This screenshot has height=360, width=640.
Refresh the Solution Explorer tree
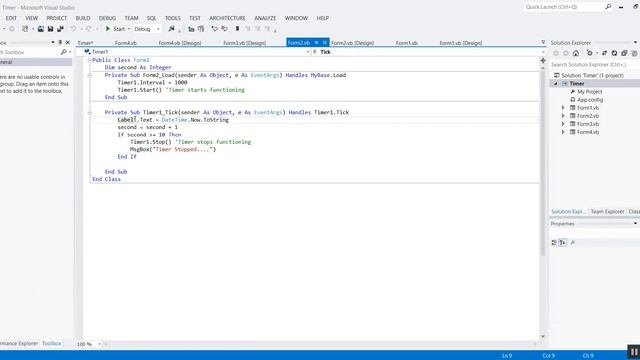pos(614,53)
